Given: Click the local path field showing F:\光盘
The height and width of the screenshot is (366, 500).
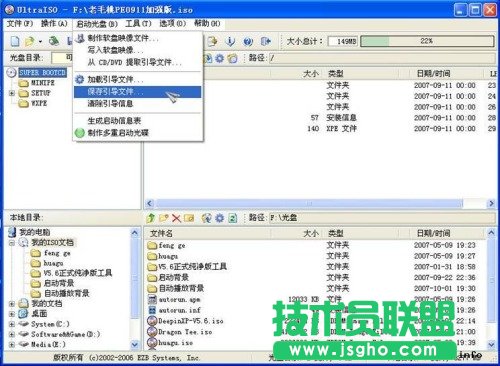Looking at the screenshot, I should (382, 218).
